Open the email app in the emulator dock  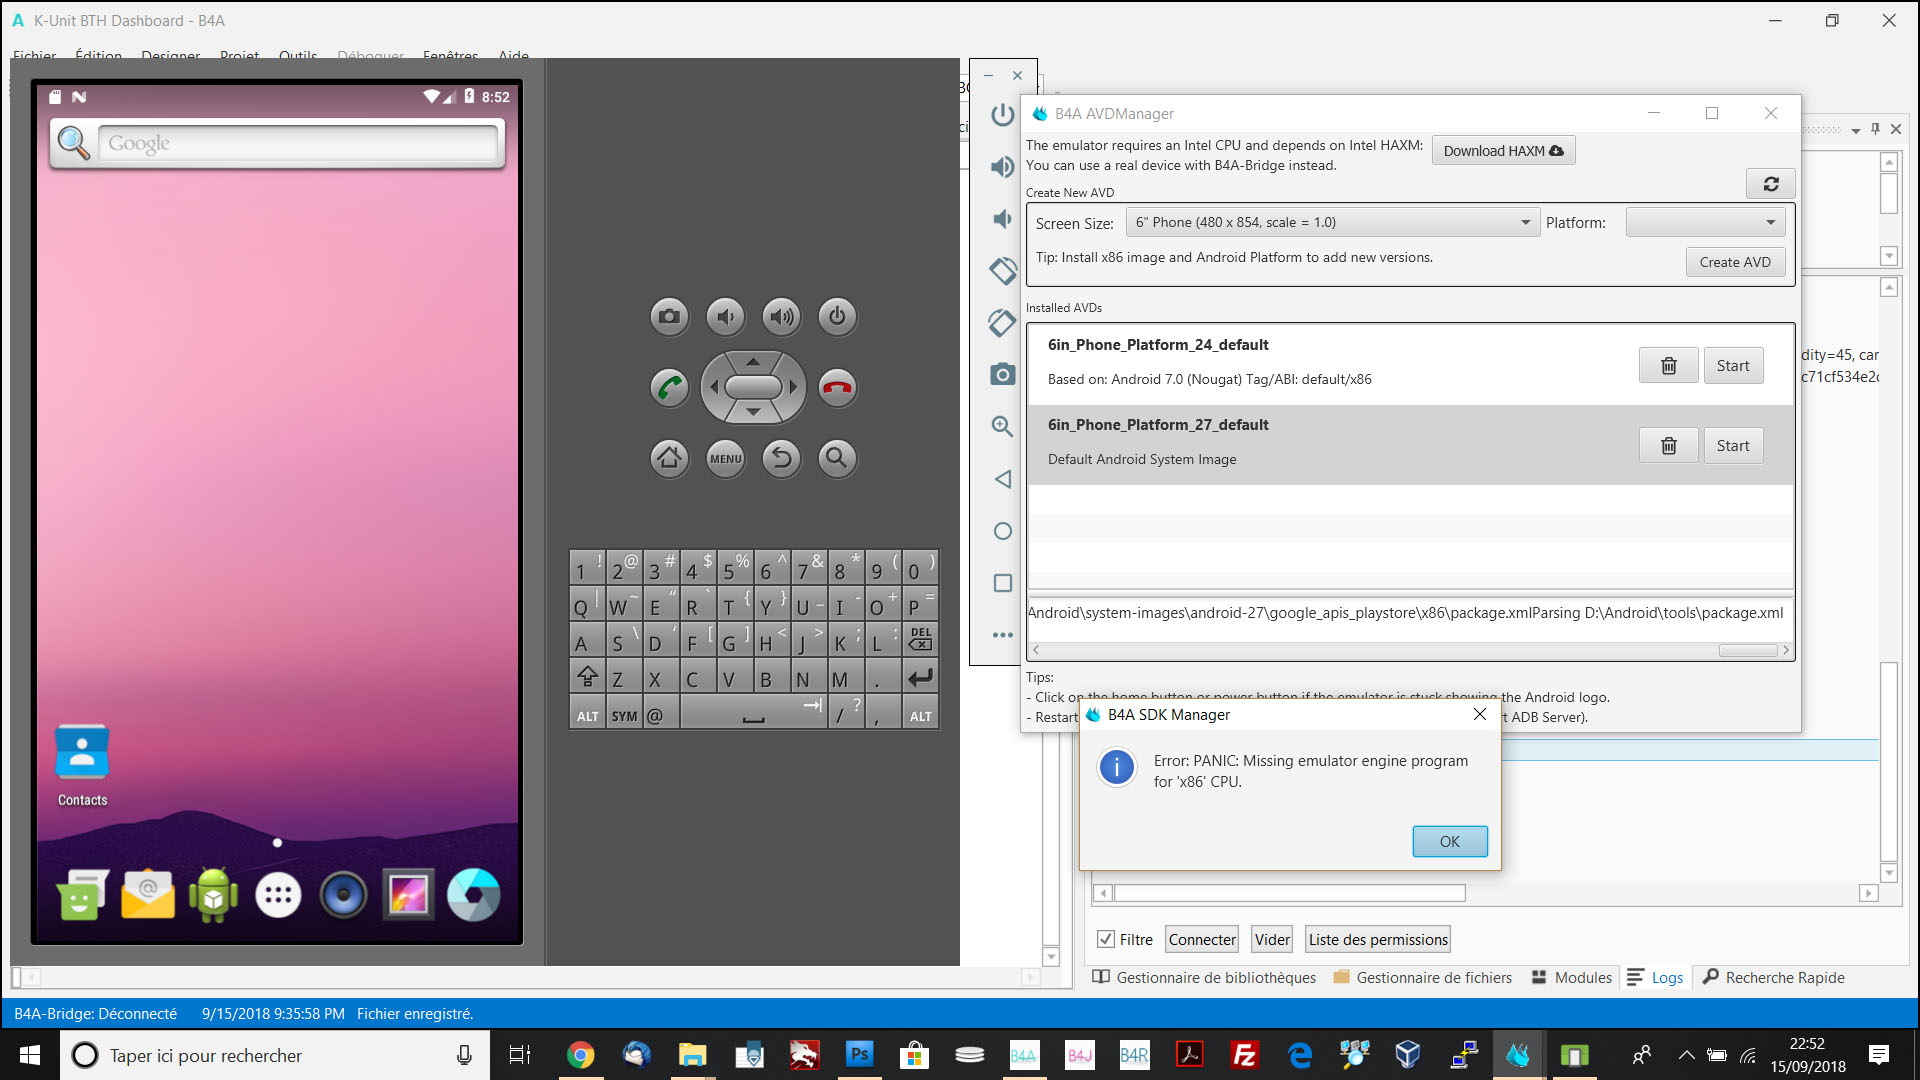click(148, 895)
